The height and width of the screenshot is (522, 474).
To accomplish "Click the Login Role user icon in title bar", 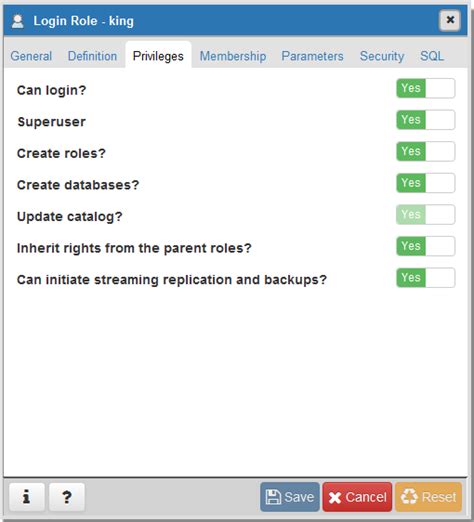I will coord(18,21).
